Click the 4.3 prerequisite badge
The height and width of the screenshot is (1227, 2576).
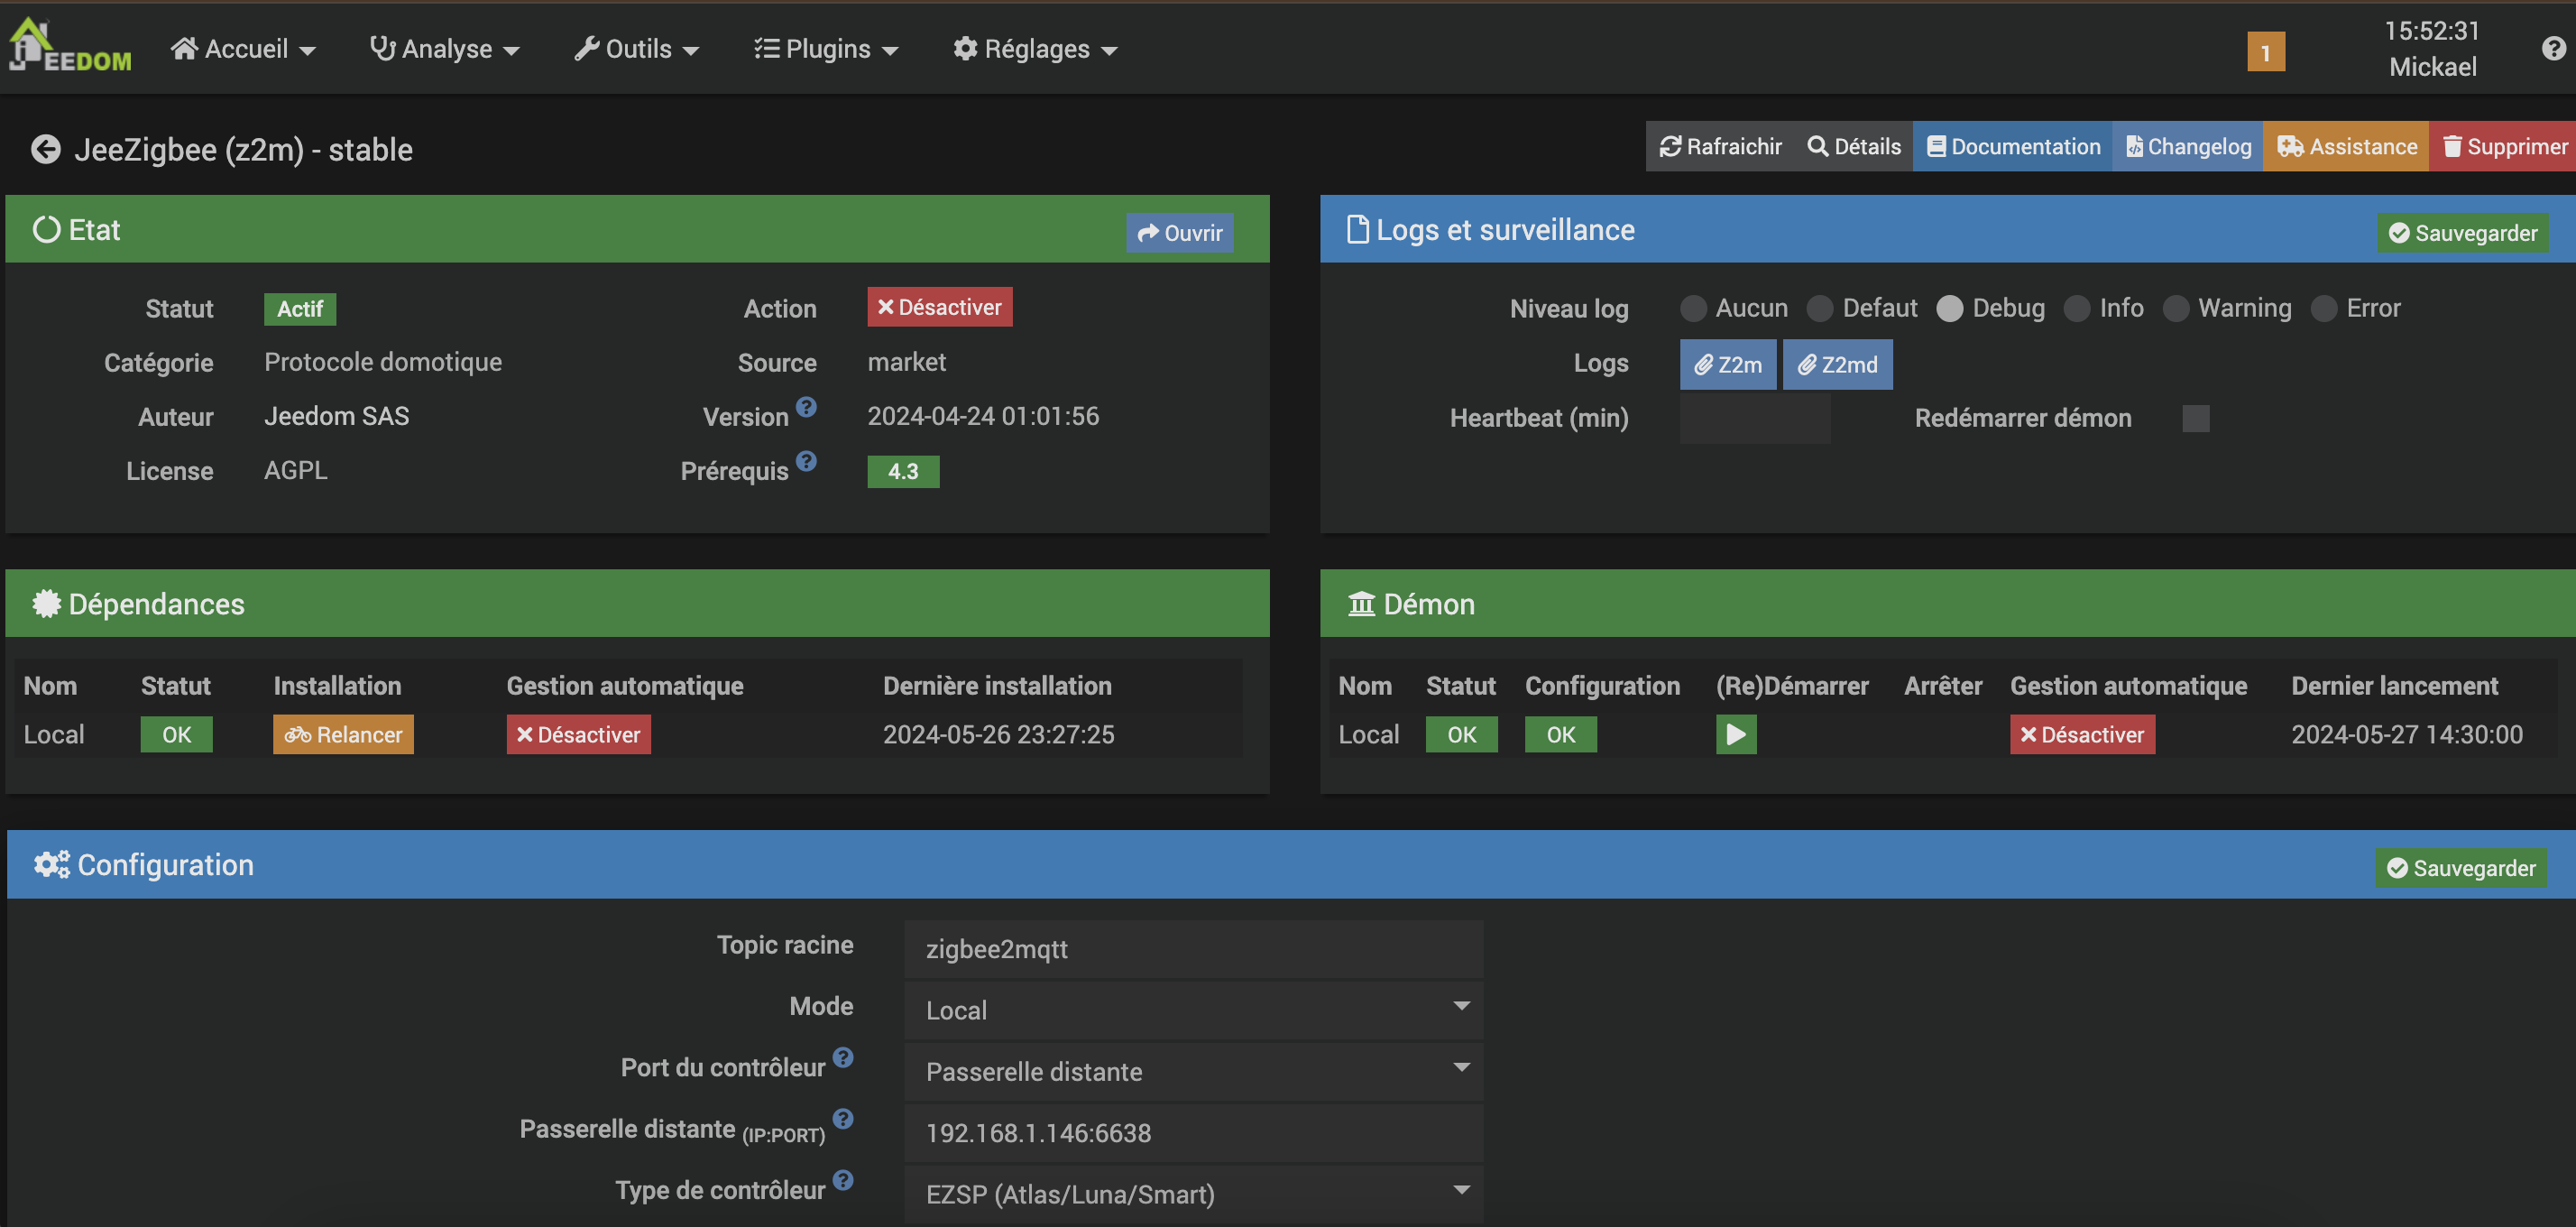[x=903, y=471]
